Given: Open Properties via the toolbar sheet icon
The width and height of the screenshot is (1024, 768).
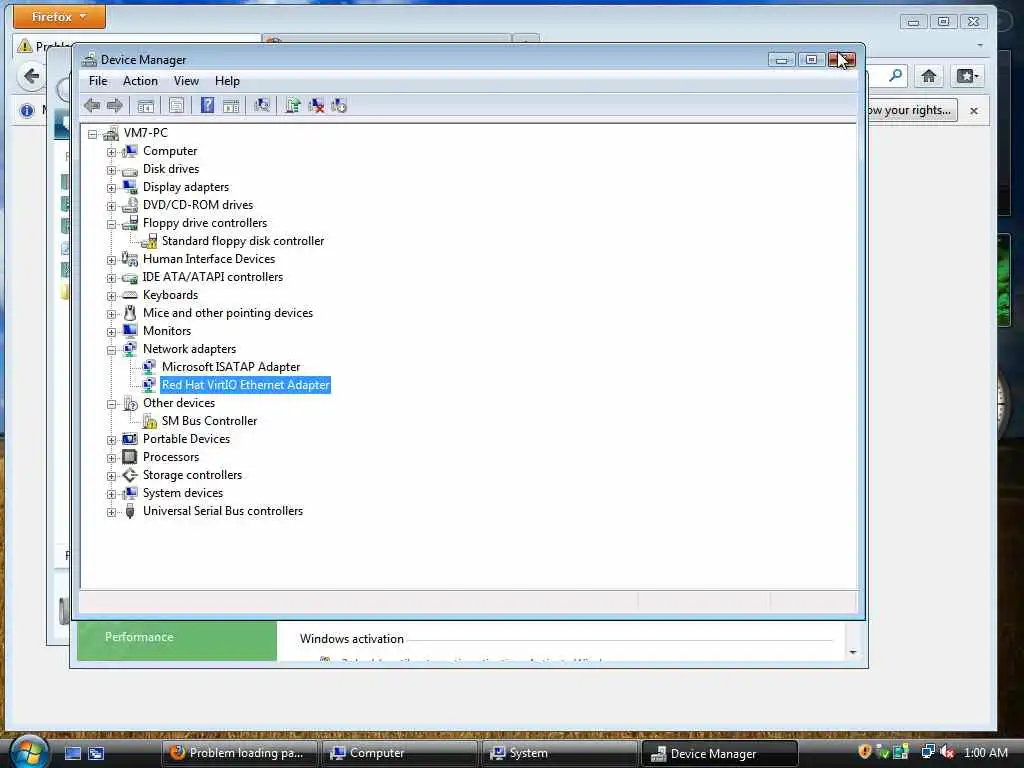Looking at the screenshot, I should pyautogui.click(x=176, y=105).
